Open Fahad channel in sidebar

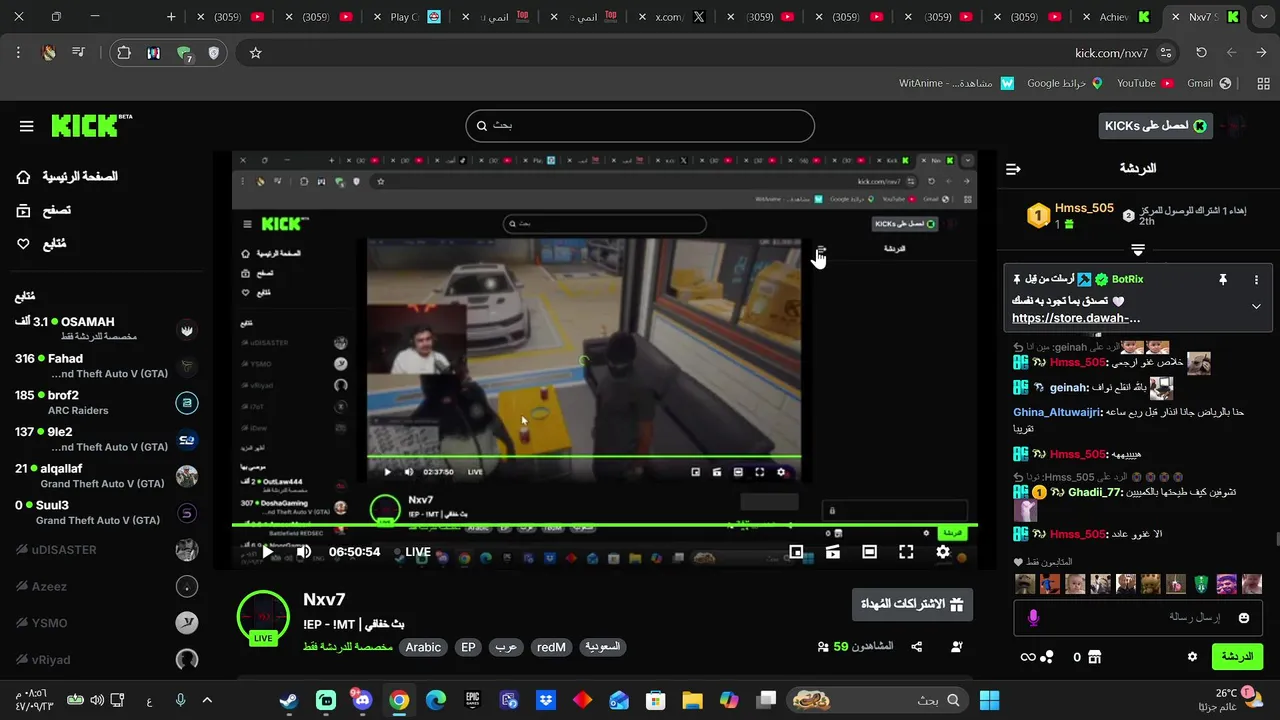(x=105, y=366)
